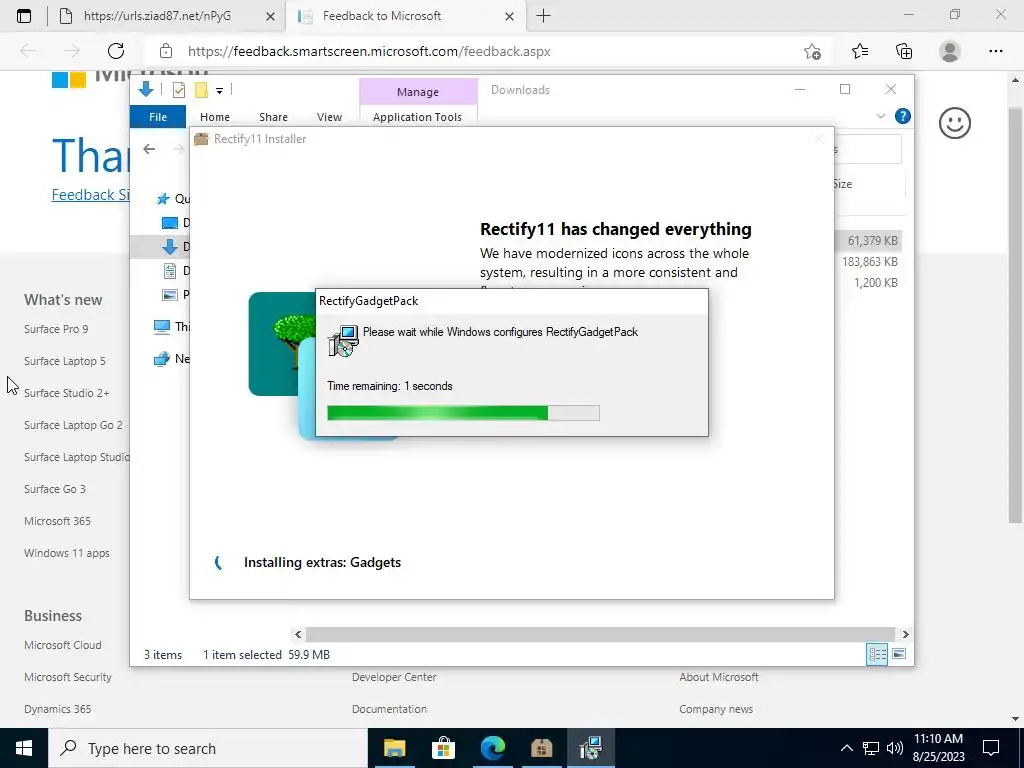The width and height of the screenshot is (1024, 768).
Task: Open the notification center icon
Action: coord(991,748)
